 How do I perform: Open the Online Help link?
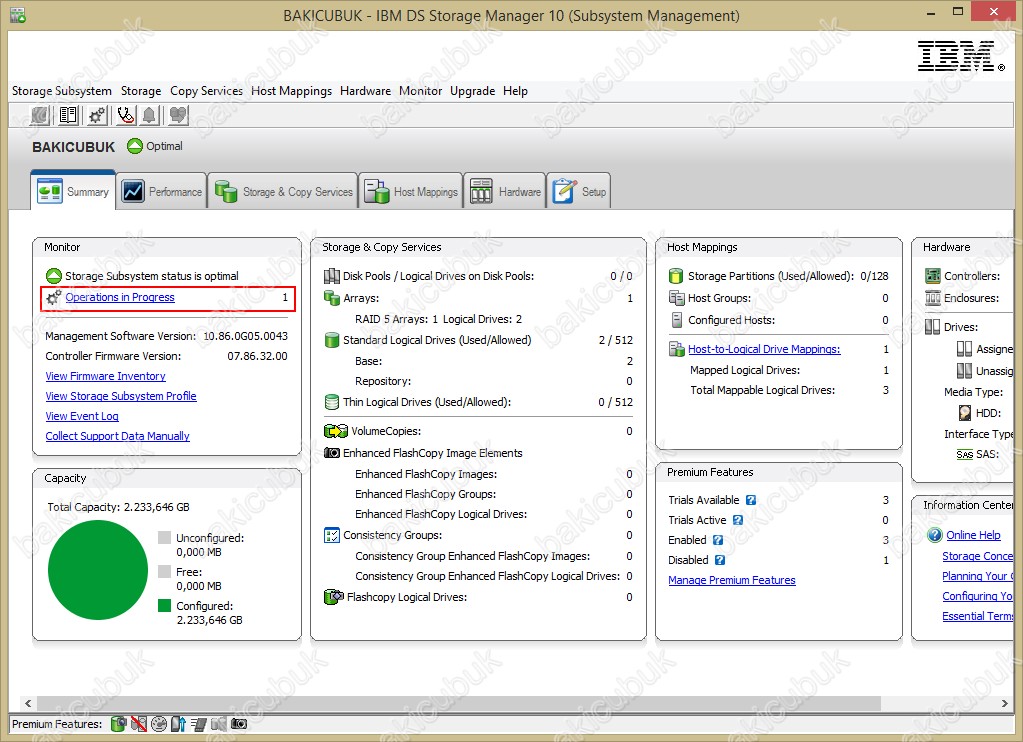coord(973,535)
